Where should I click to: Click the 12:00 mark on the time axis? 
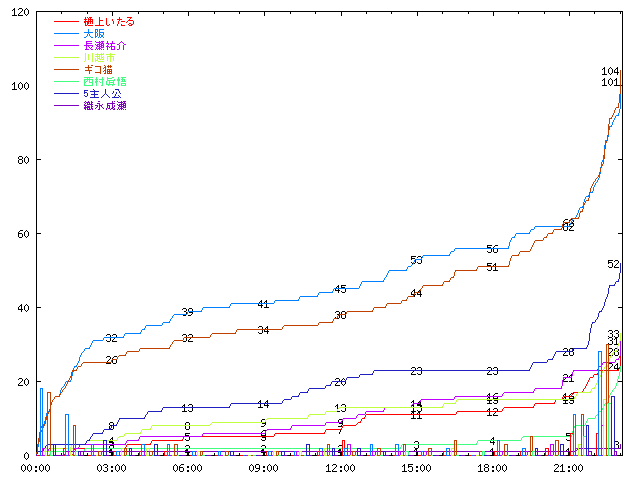click(340, 467)
